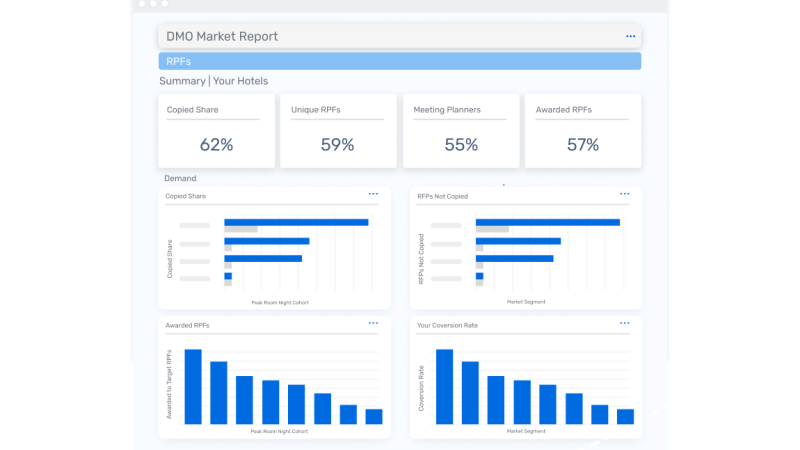Select the Awarded RPFs 57% summary card
Image resolution: width=800 pixels, height=450 pixels.
582,131
